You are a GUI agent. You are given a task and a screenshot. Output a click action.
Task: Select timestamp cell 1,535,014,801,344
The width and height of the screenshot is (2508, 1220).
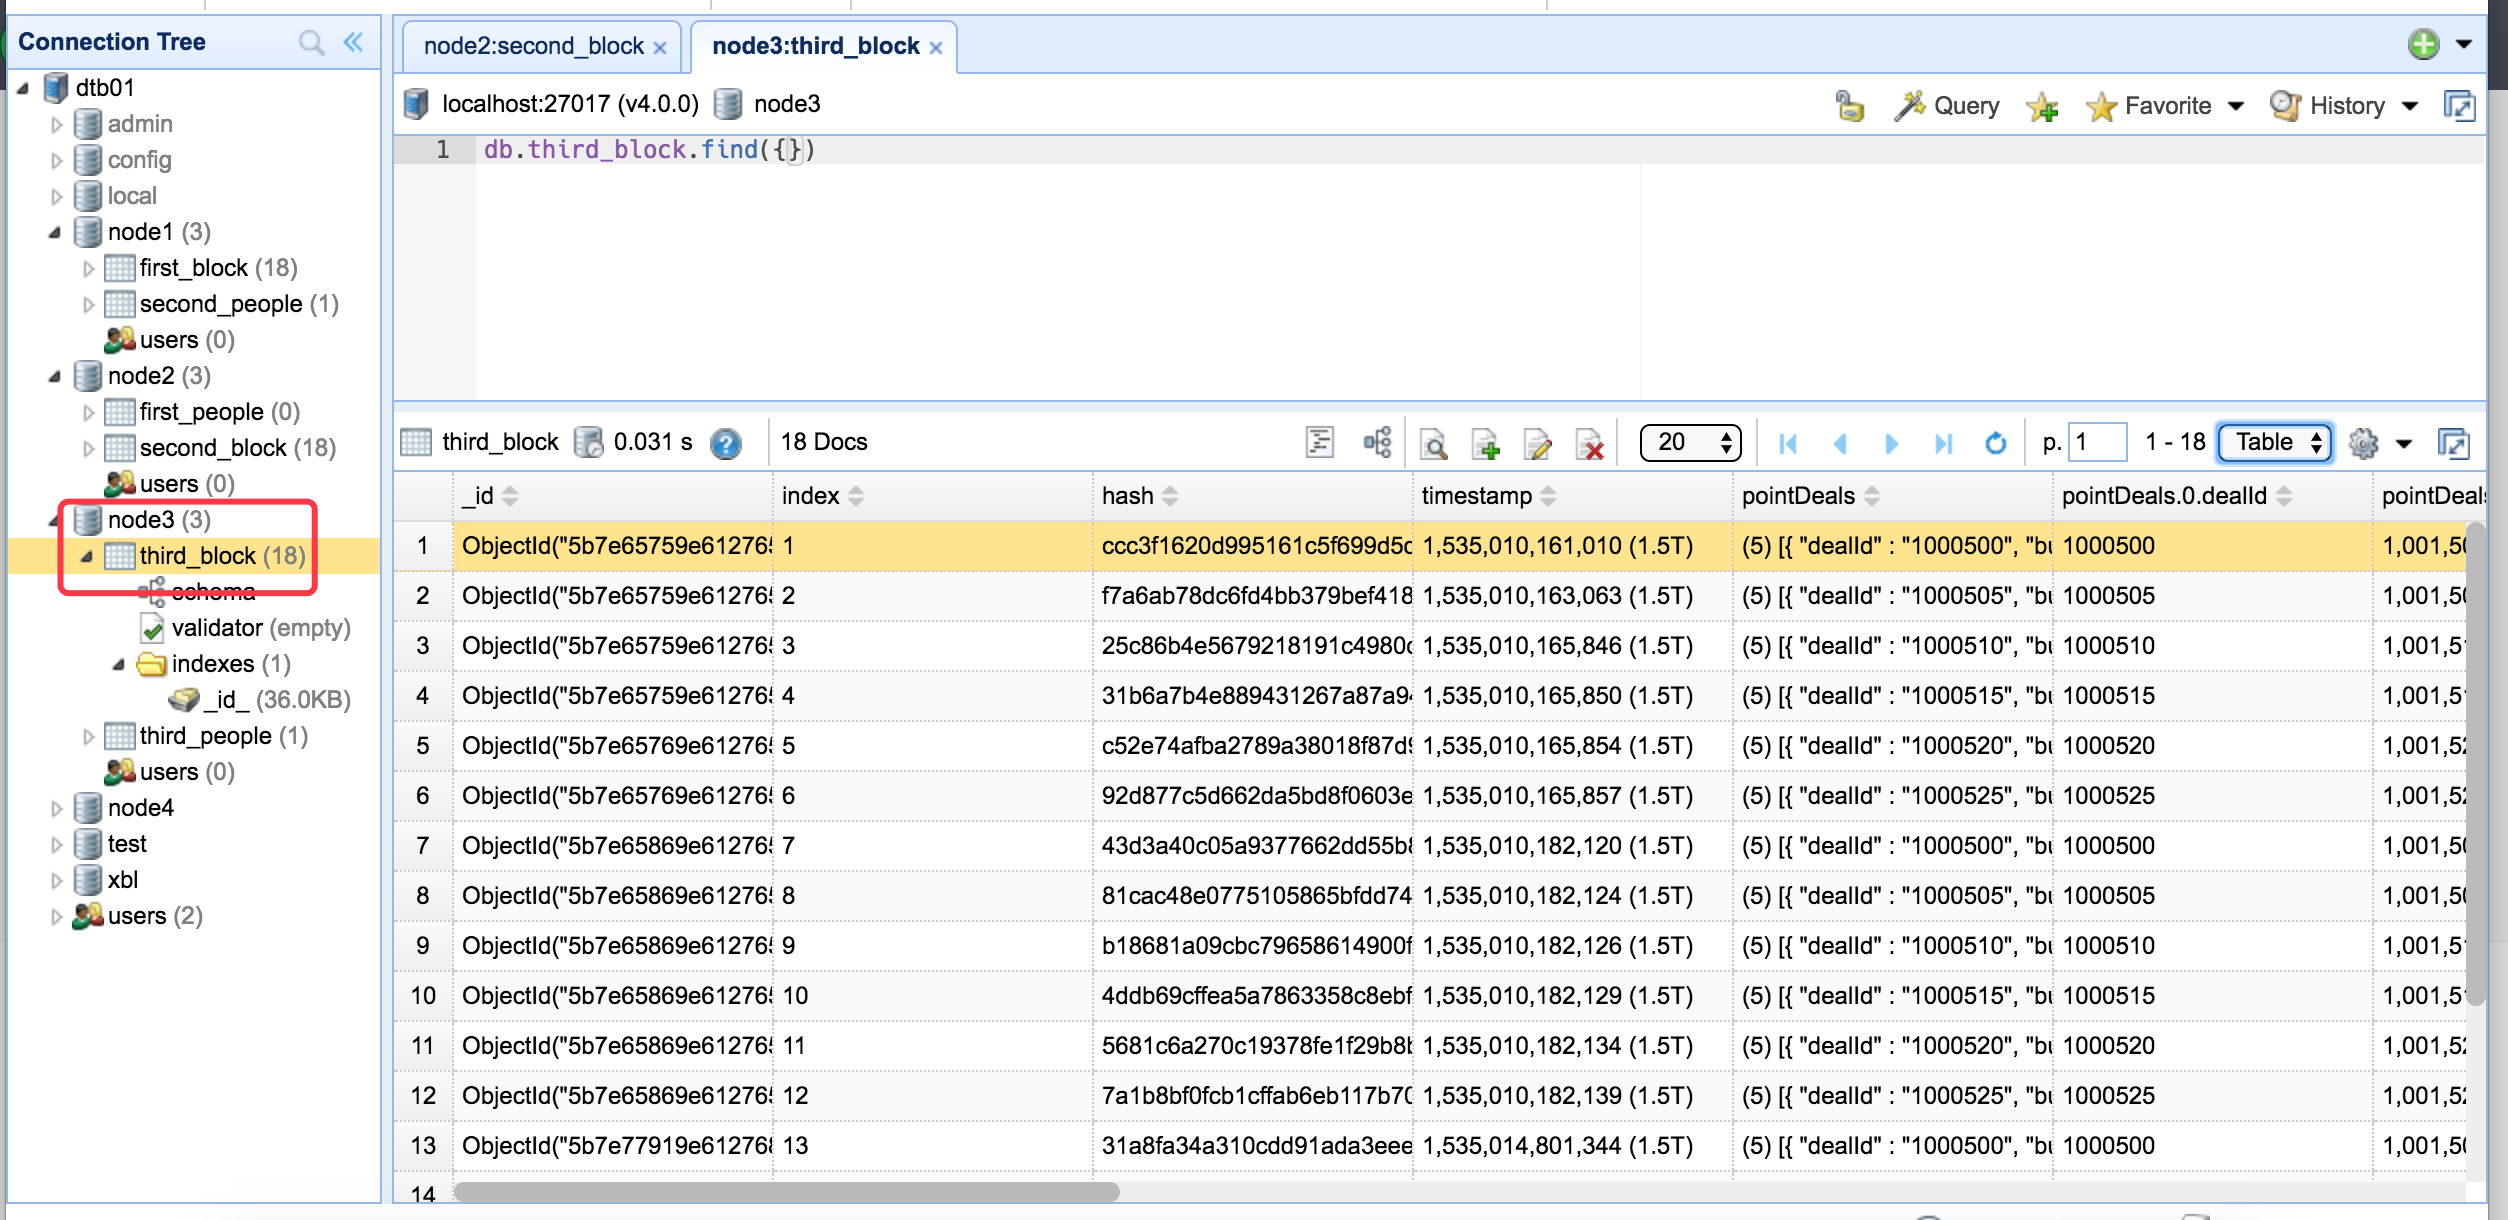1573,1146
